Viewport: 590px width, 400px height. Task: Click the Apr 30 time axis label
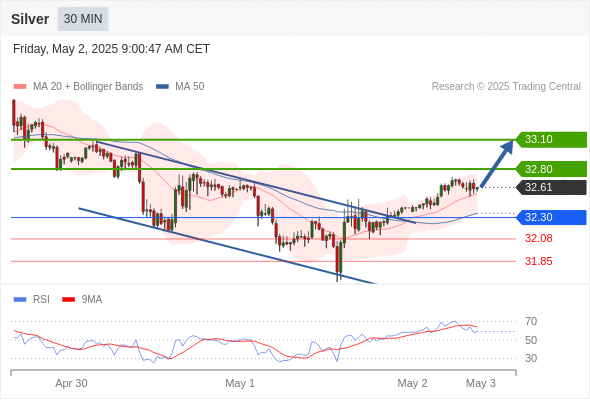pyautogui.click(x=71, y=383)
